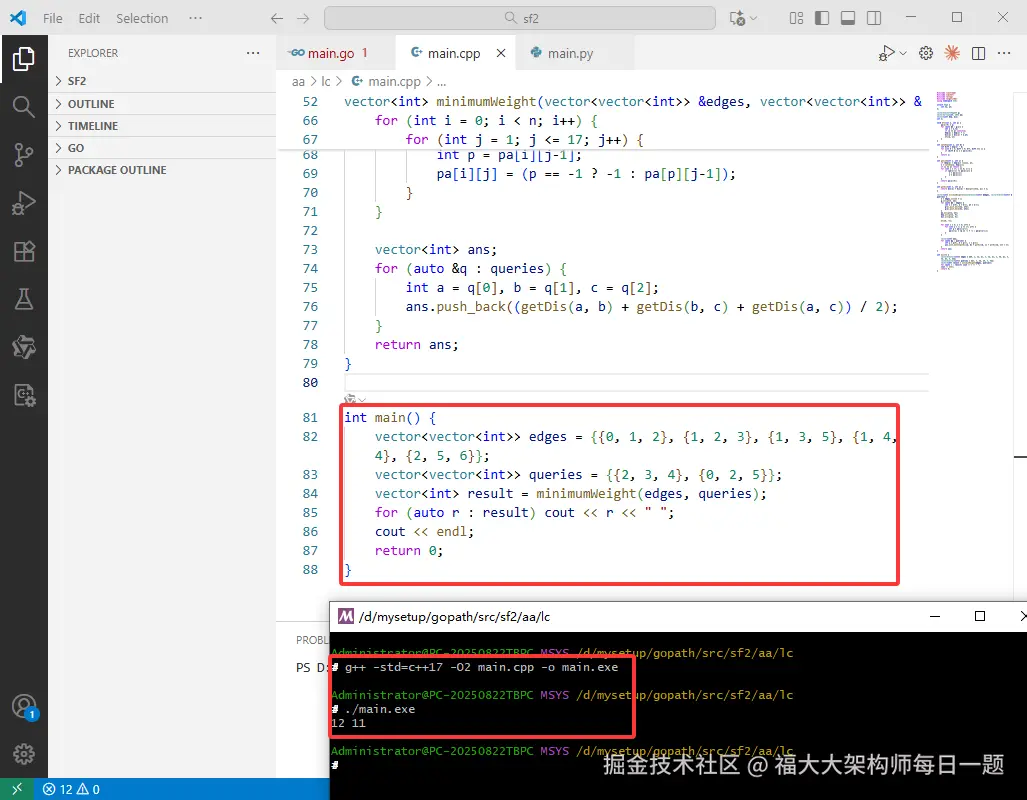Viewport: 1027px width, 800px height.
Task: Expand the SF2 folder section
Action: tap(162, 81)
